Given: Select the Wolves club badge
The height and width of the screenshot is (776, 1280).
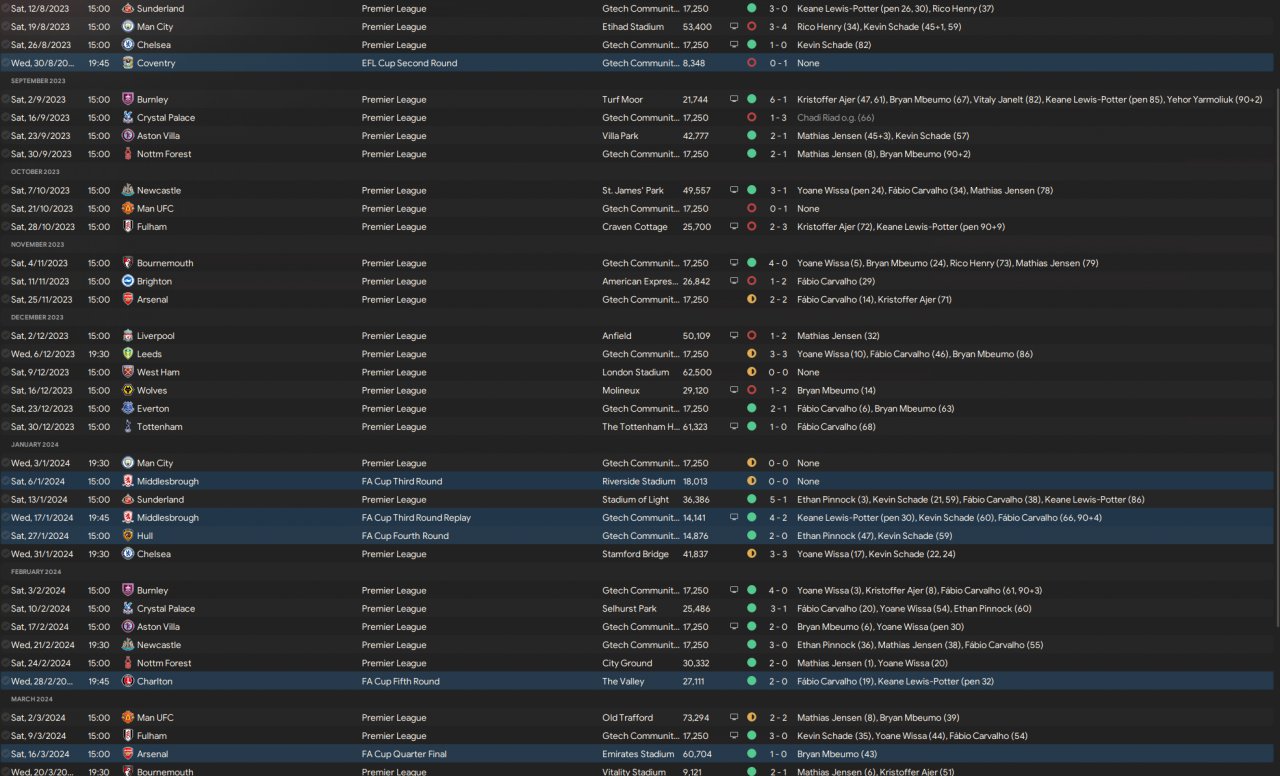Looking at the screenshot, I should [x=127, y=390].
